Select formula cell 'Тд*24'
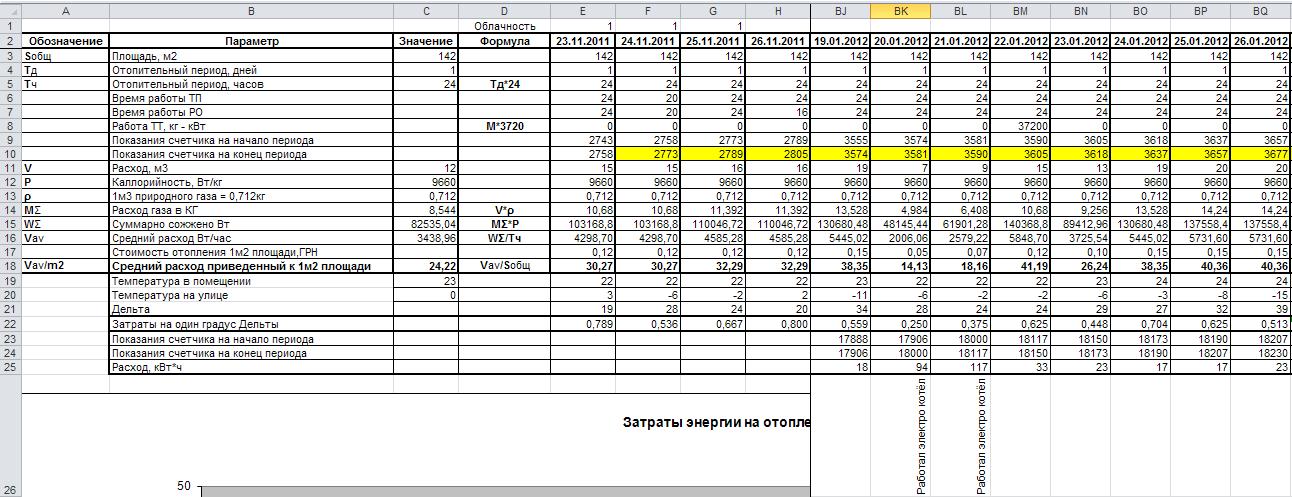Viewport: 1292px width, 497px height. (x=505, y=85)
